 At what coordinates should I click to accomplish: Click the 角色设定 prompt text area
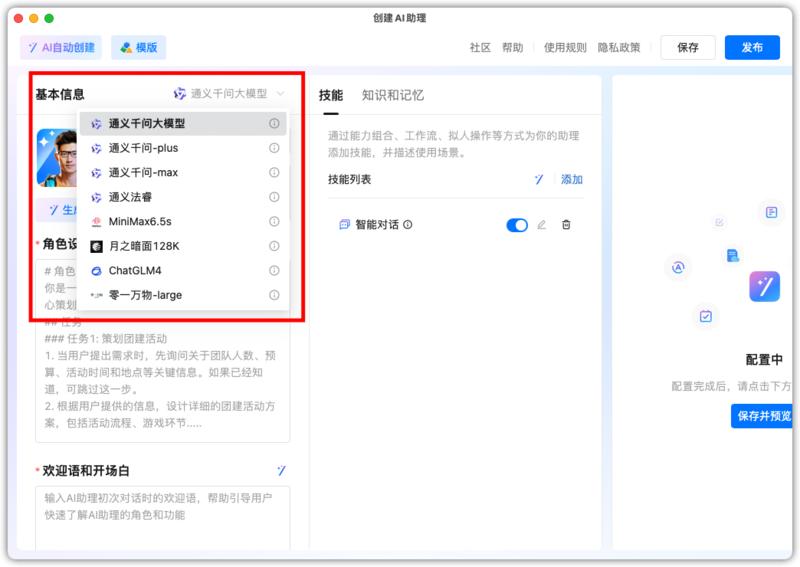pos(162,351)
